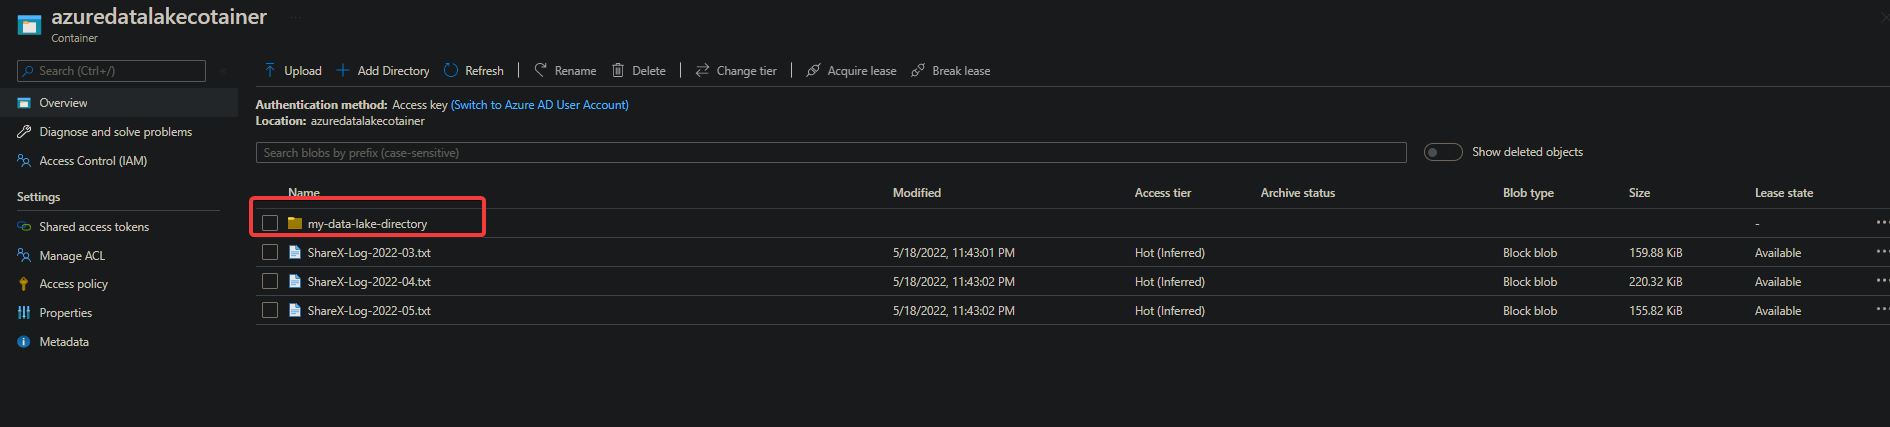This screenshot has width=1890, height=427.
Task: Sort by the Size column header
Action: pos(1639,193)
